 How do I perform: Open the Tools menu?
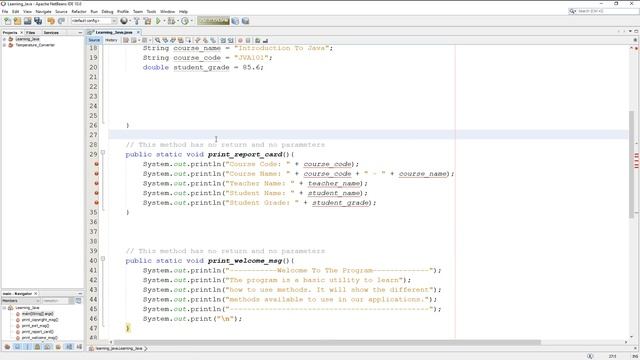[x=151, y=11]
